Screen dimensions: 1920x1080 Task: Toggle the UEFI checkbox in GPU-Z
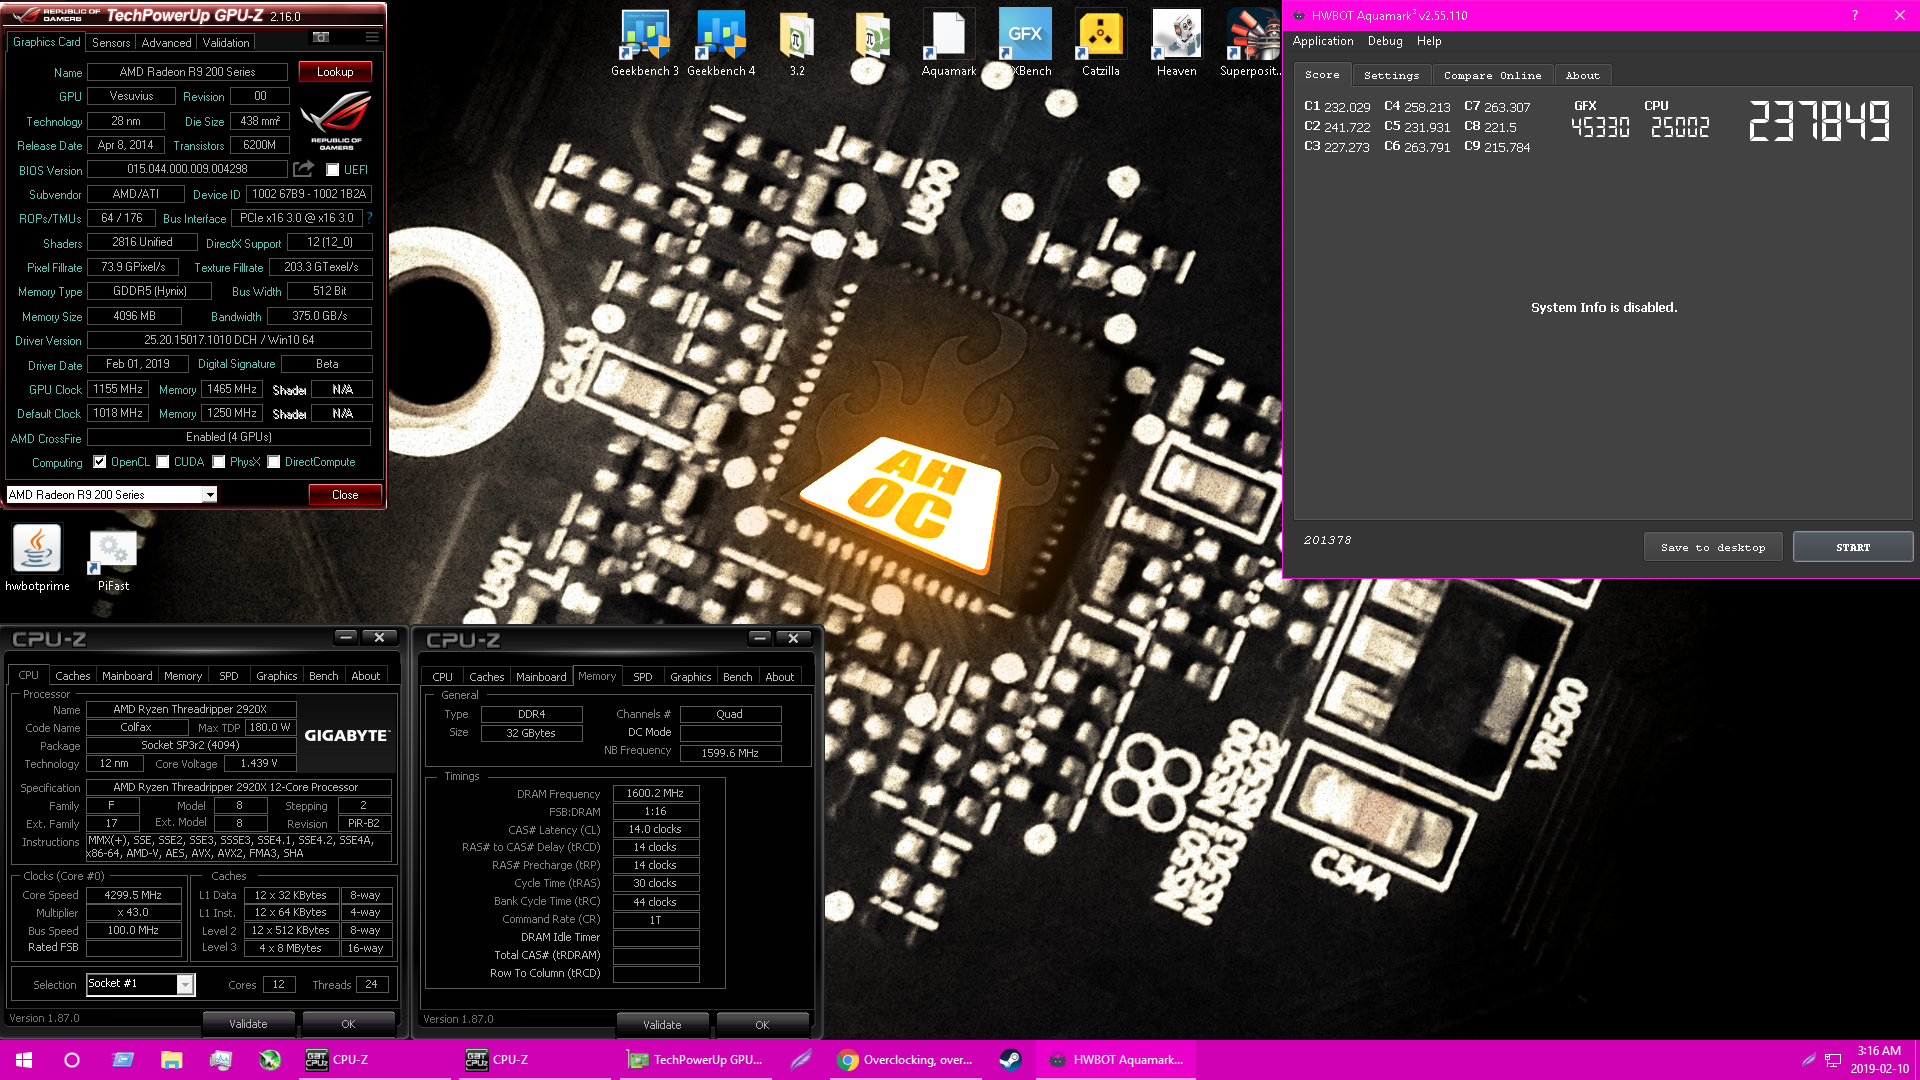click(x=333, y=170)
